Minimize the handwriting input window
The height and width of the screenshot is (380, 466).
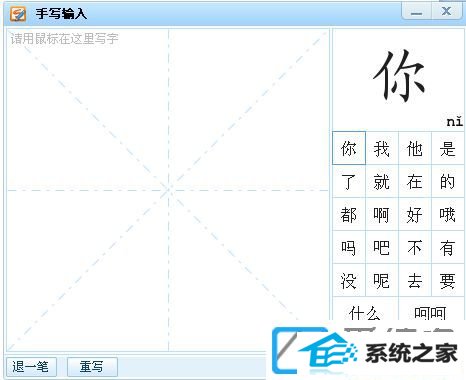point(417,12)
